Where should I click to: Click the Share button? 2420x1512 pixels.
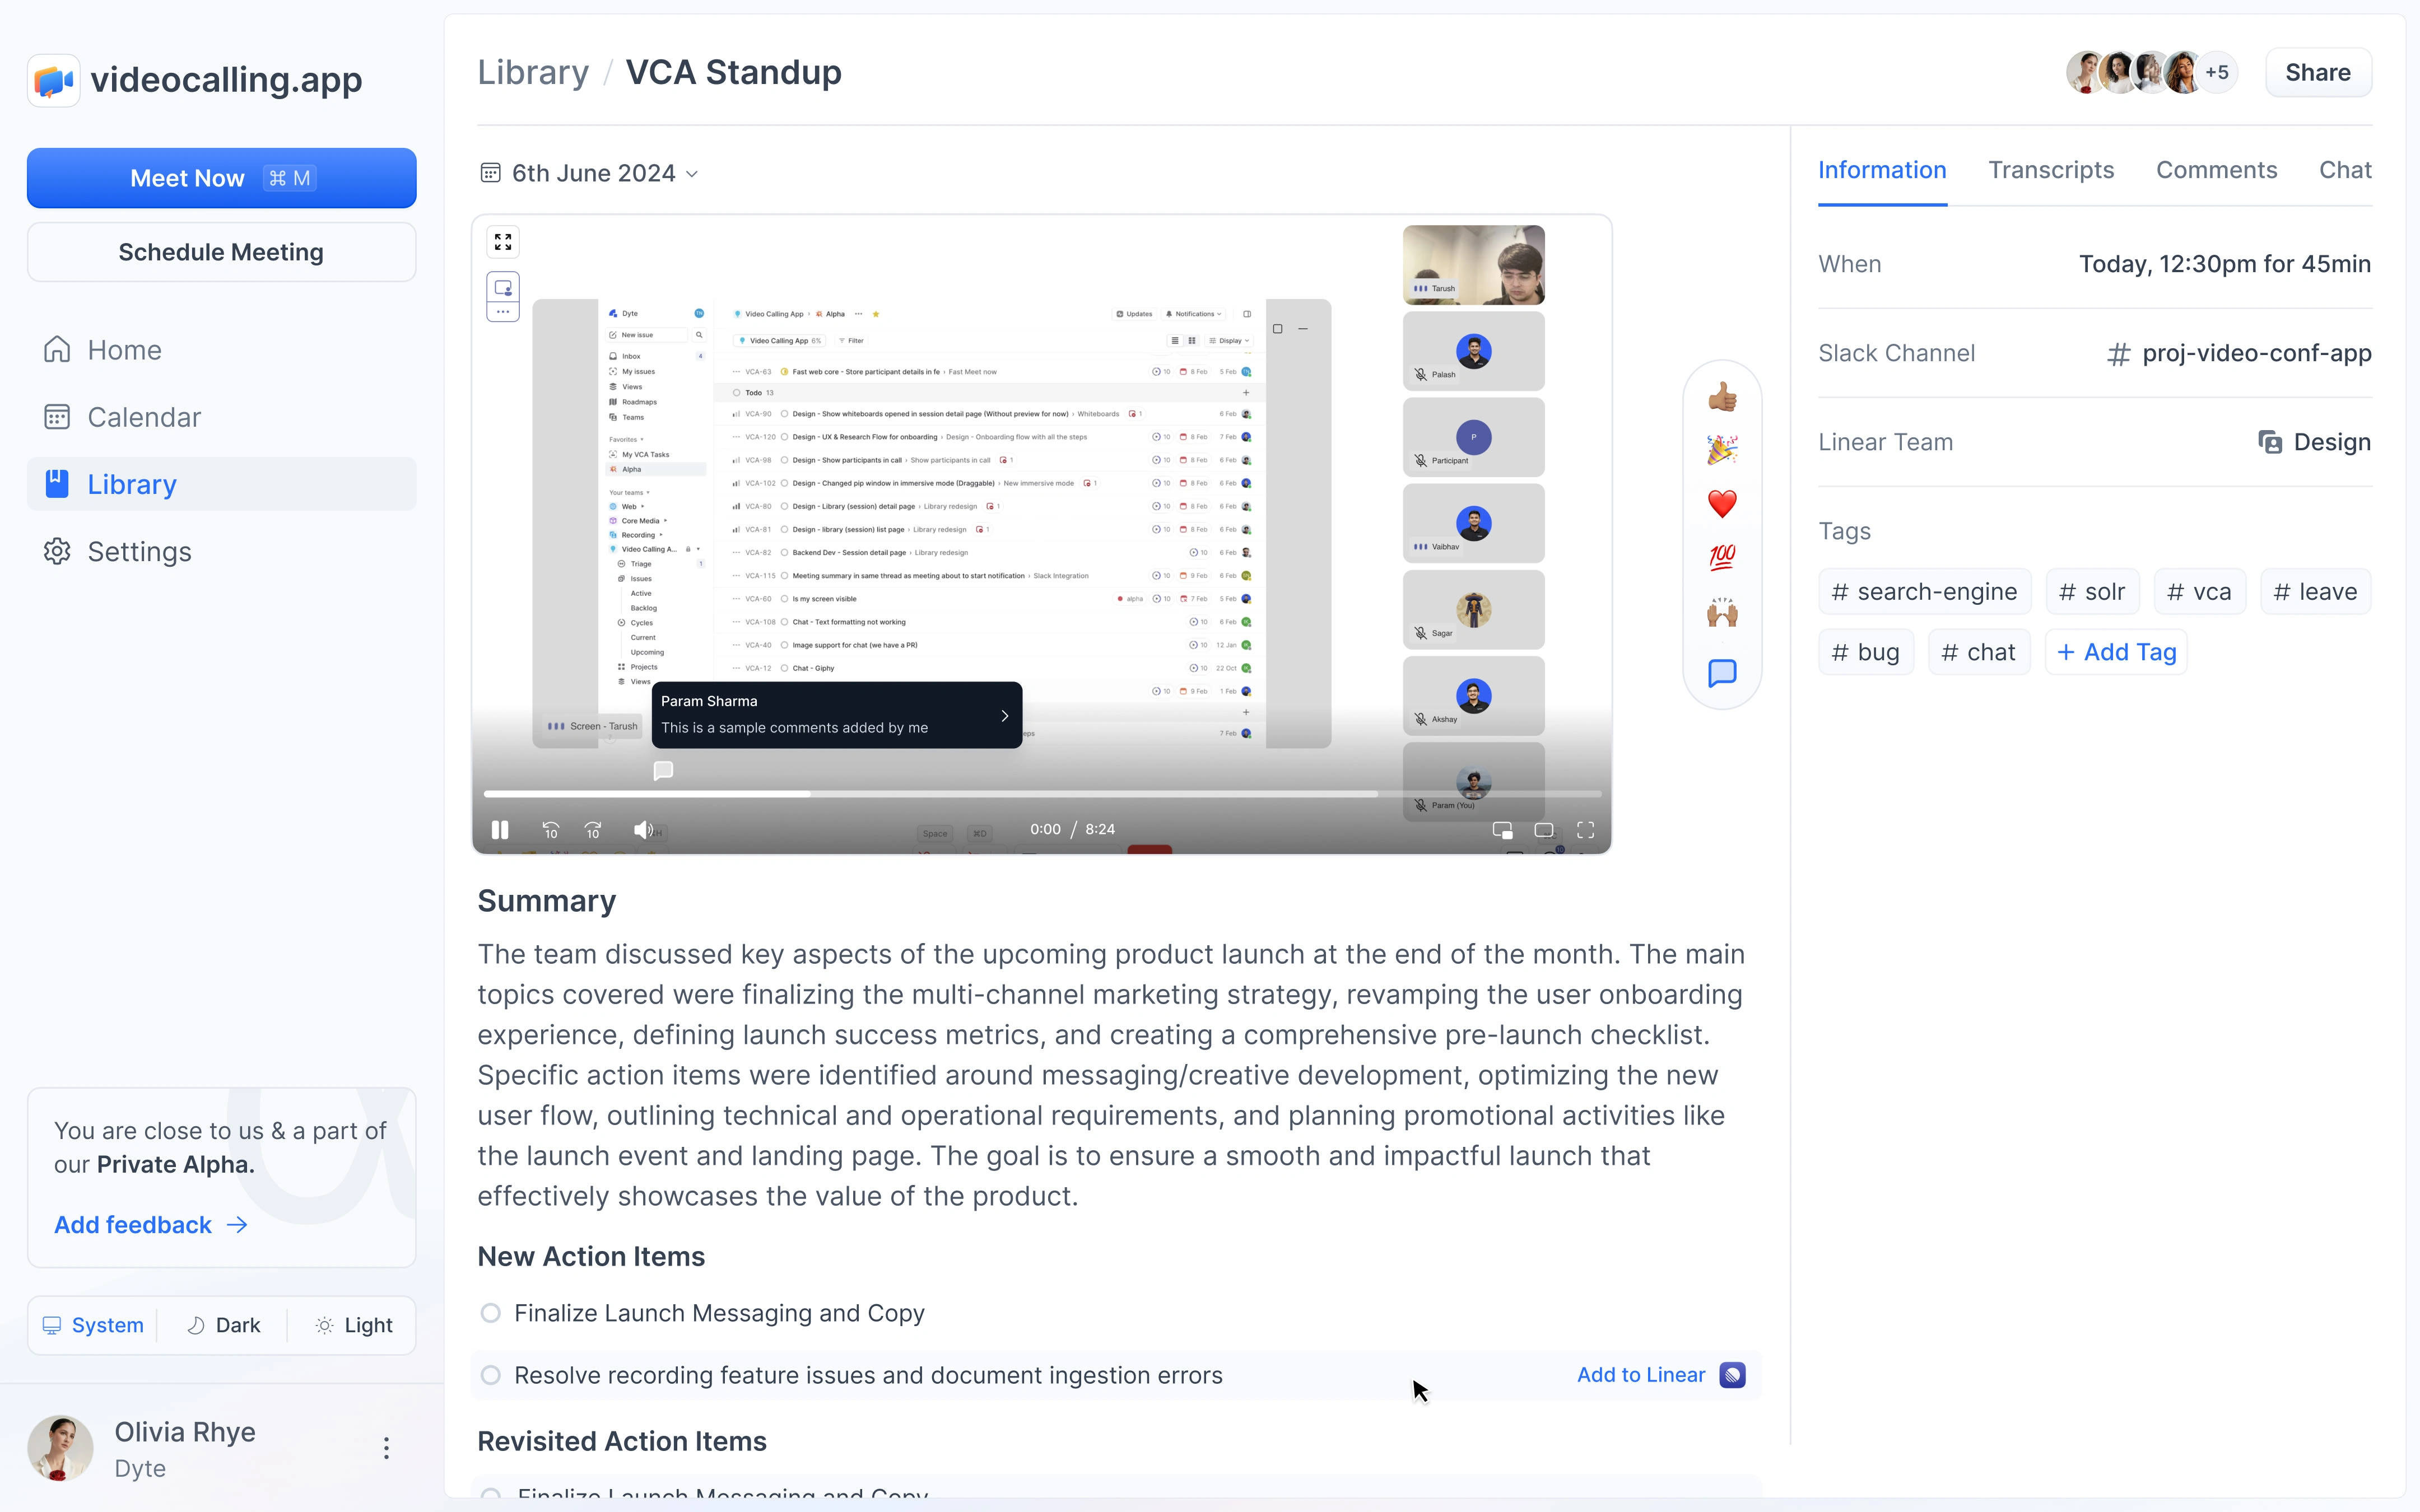coord(2317,73)
